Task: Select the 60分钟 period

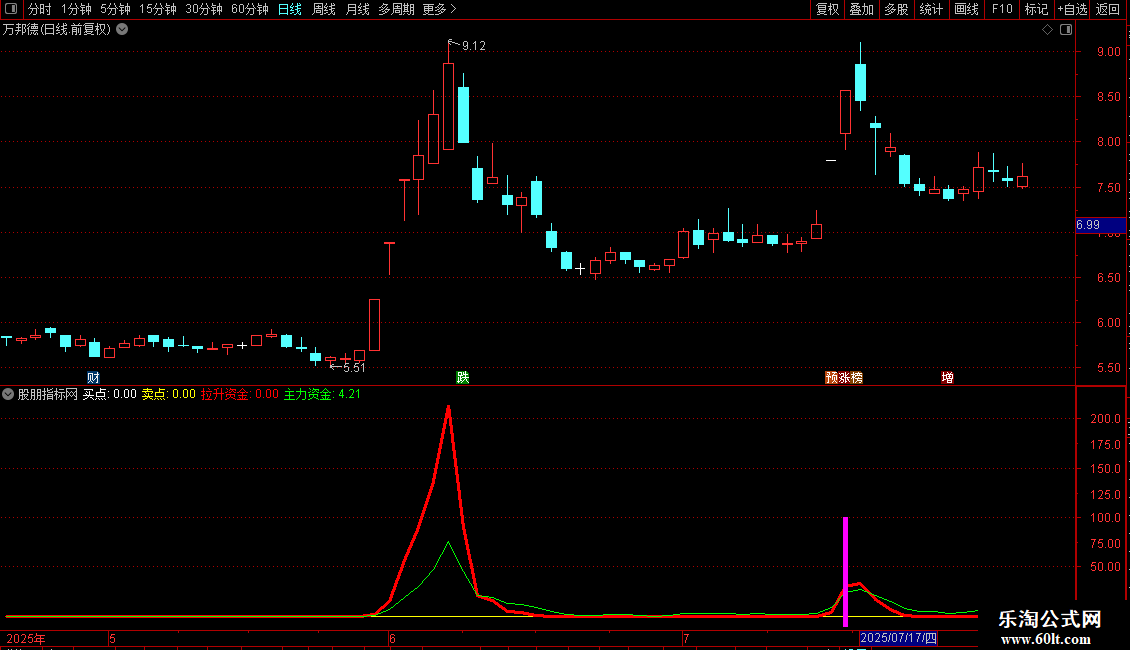Action: [x=250, y=9]
